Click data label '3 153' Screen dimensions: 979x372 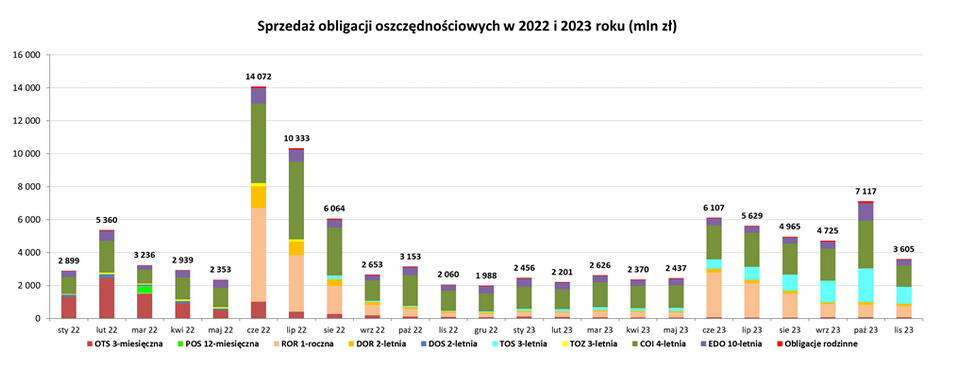pos(410,256)
